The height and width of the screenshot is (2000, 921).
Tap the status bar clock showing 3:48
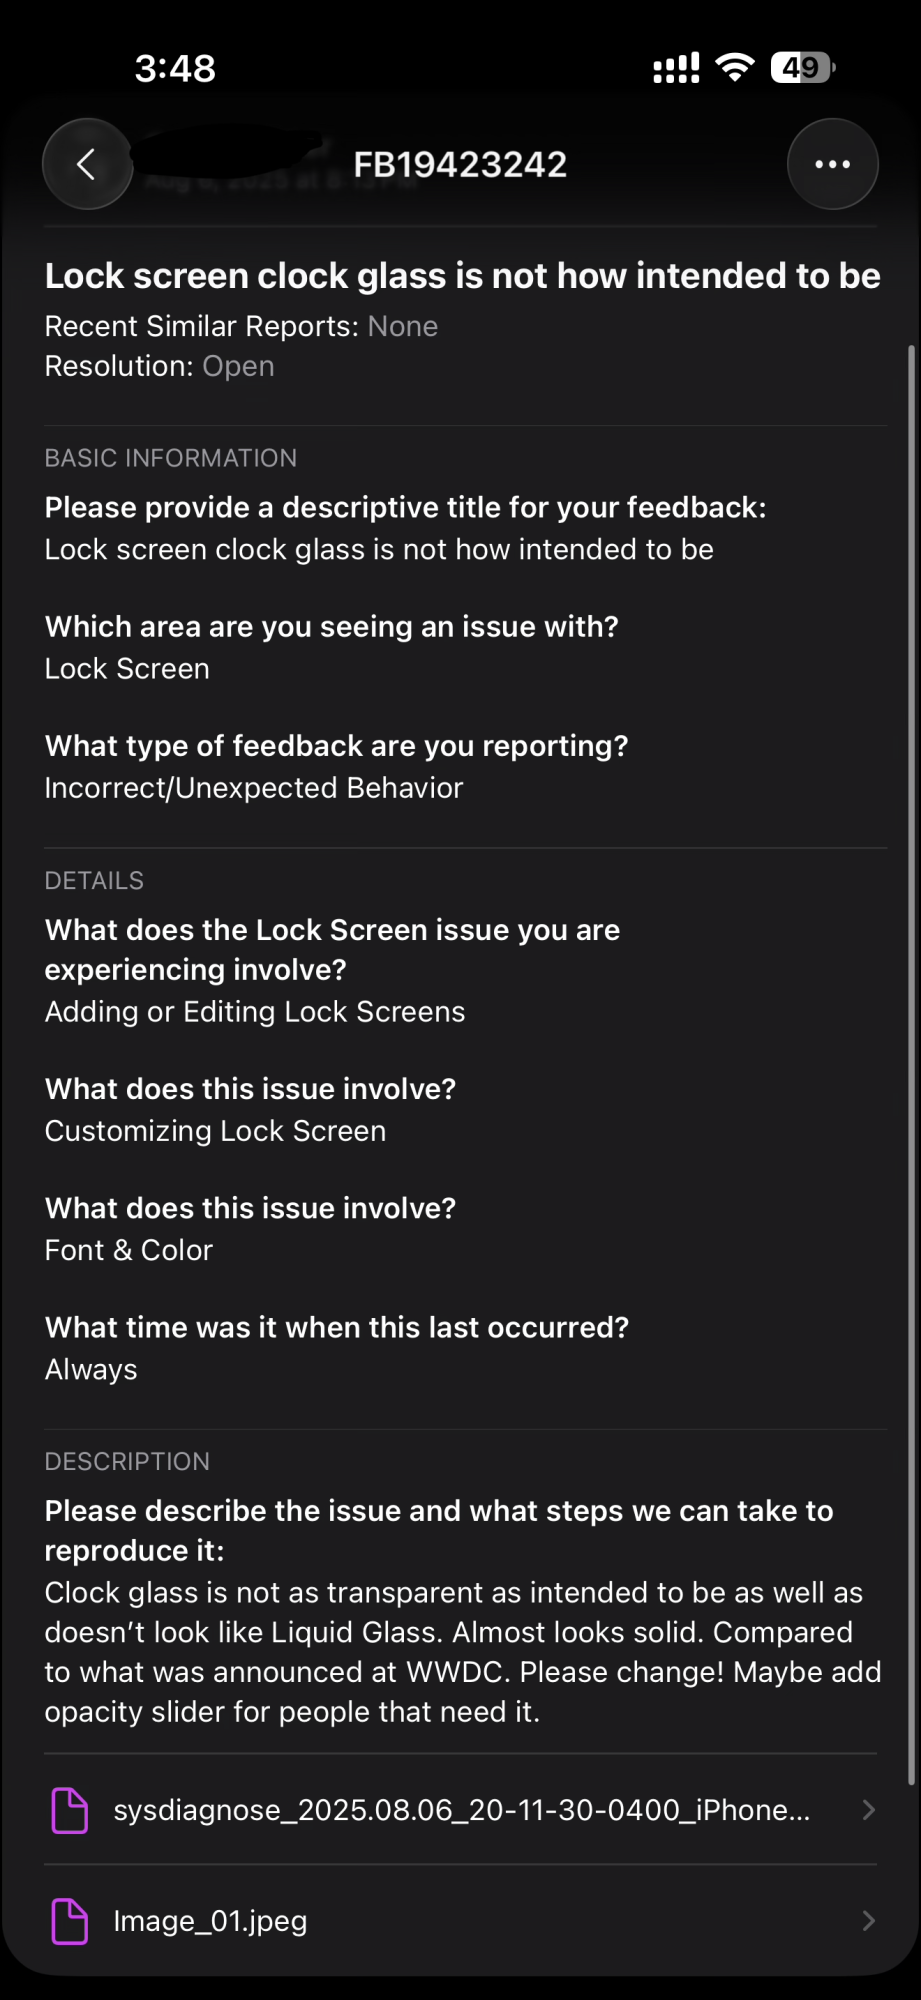[175, 69]
